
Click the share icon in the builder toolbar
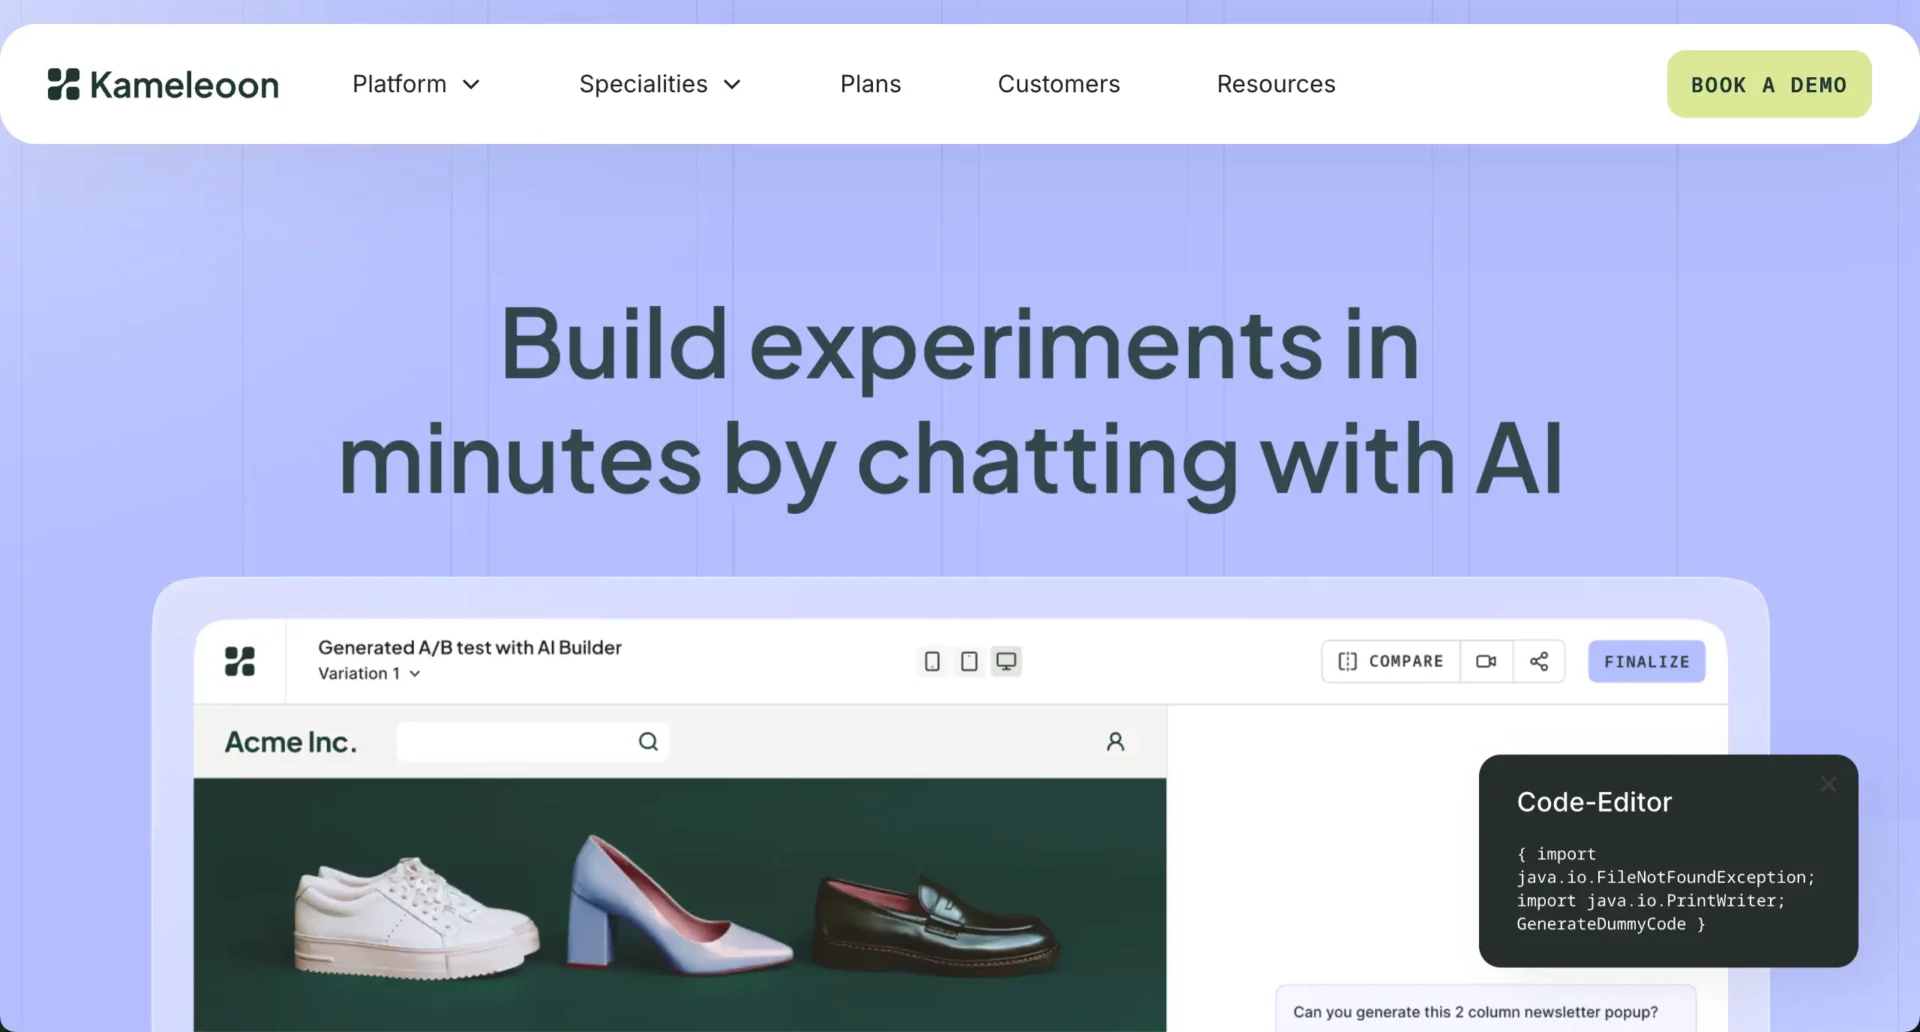point(1539,662)
